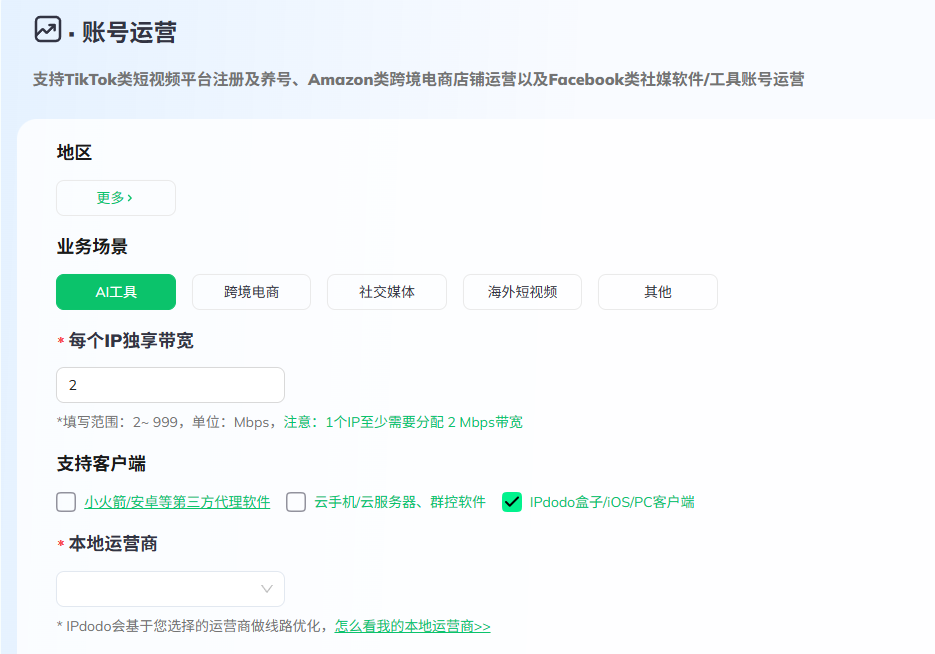
Task: Uncheck the IPdodo盒子/iOS/PC客户端 checkbox
Action: pos(512,502)
